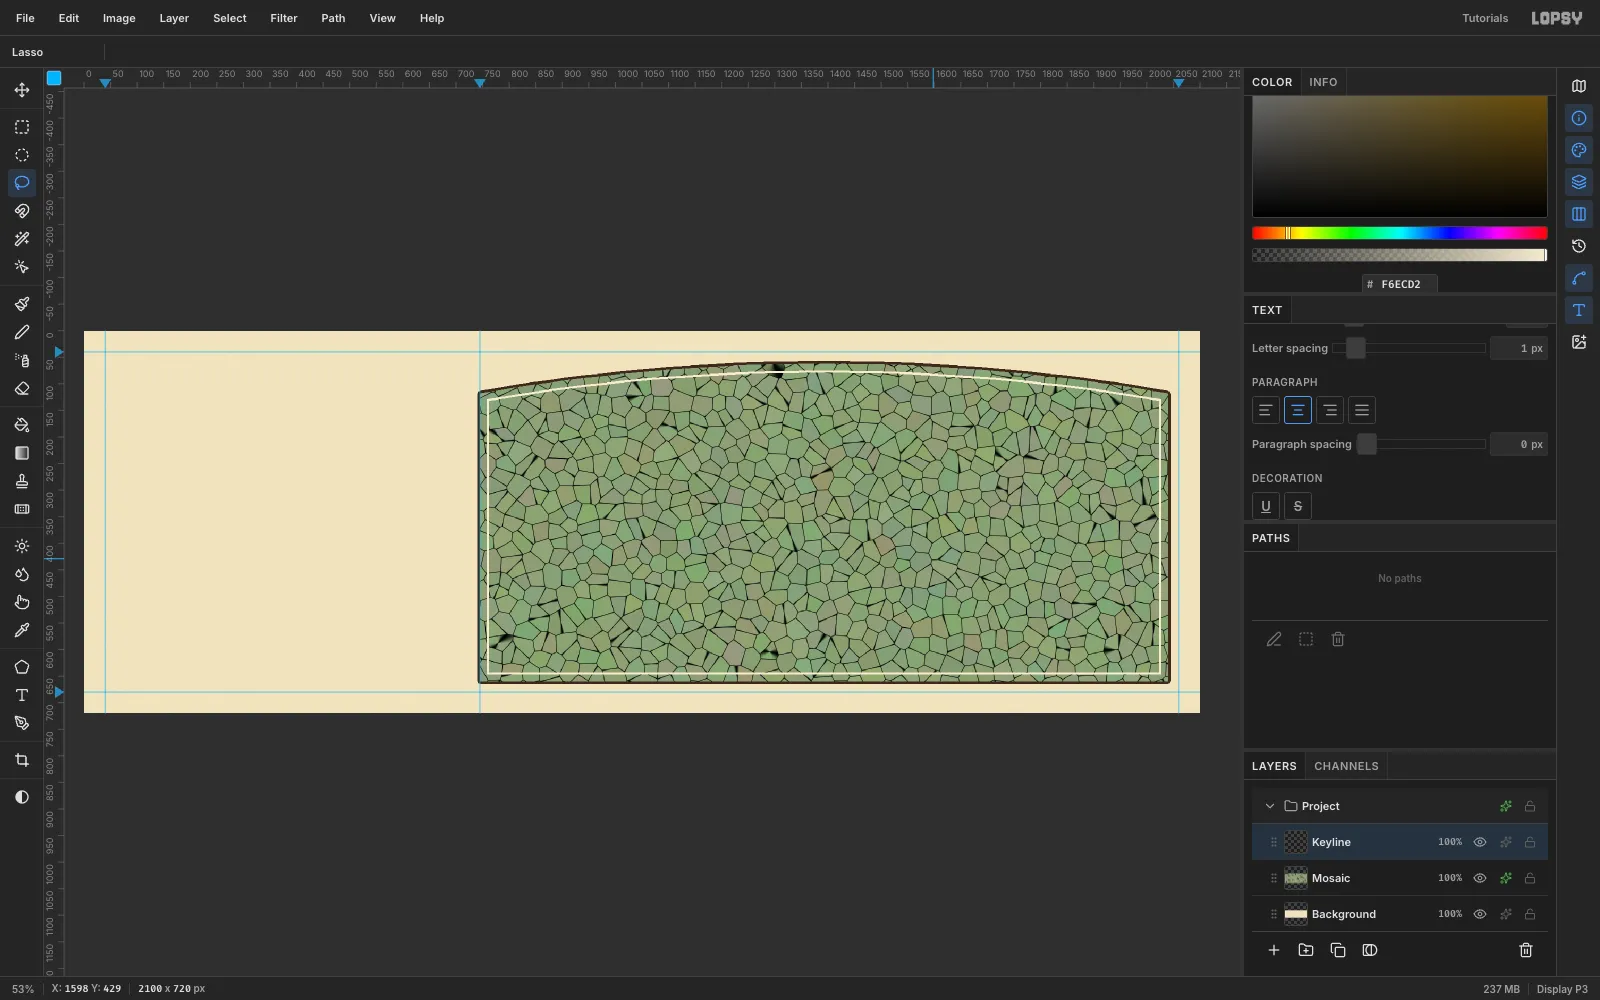Duplicate the selected layer
The height and width of the screenshot is (1000, 1600).
1338,950
